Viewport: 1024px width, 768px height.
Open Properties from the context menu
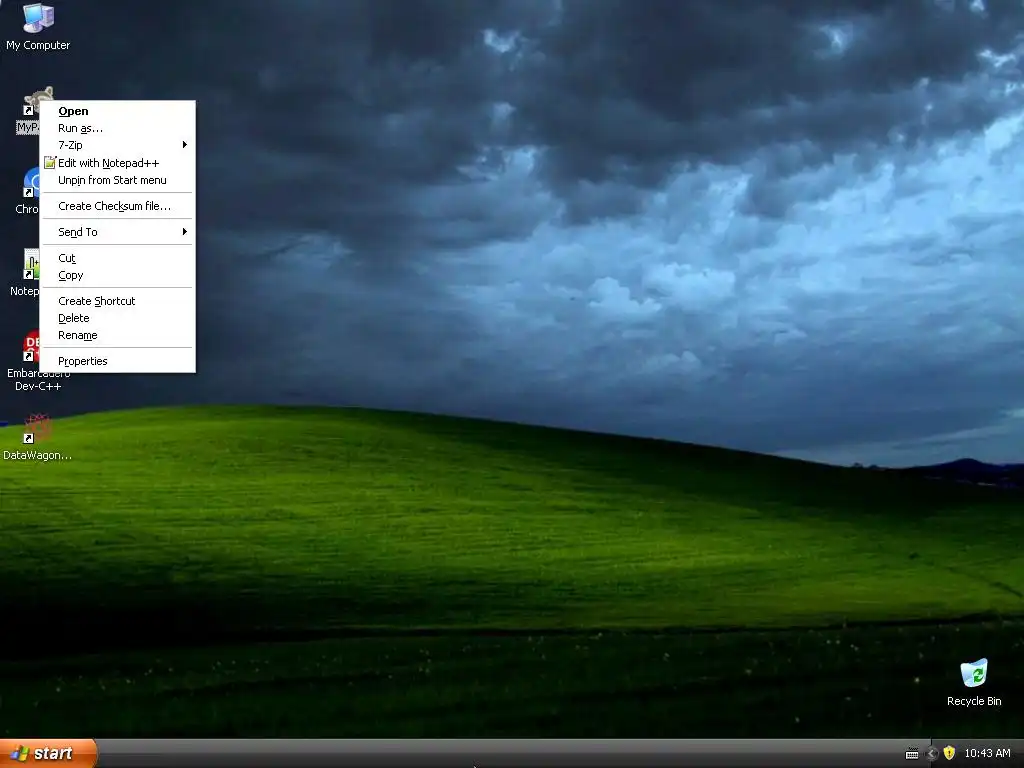pos(118,361)
